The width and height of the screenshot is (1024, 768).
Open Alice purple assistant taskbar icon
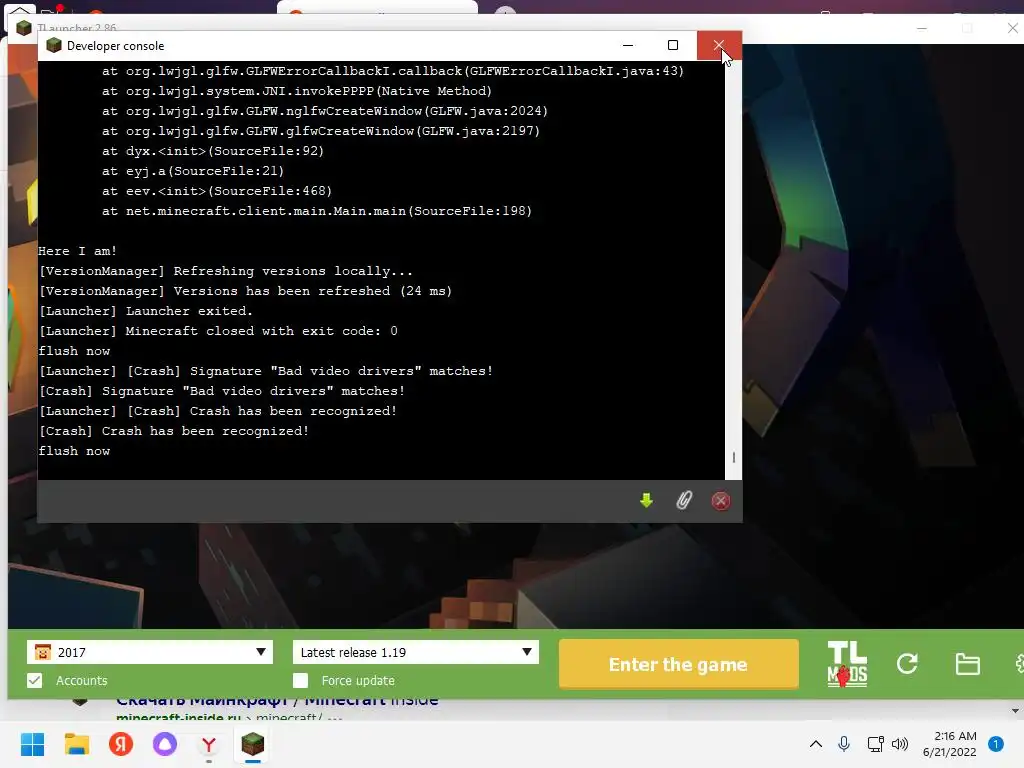pyautogui.click(x=165, y=744)
